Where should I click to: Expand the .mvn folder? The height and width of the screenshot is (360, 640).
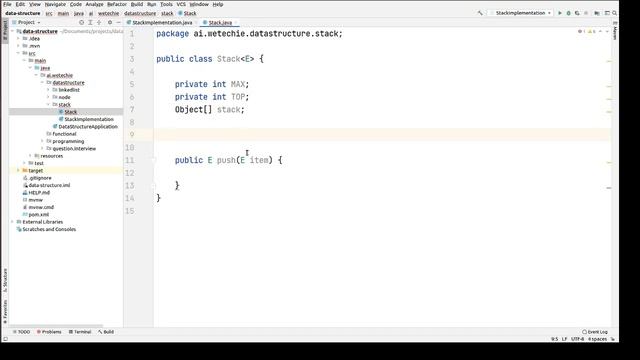(18, 46)
